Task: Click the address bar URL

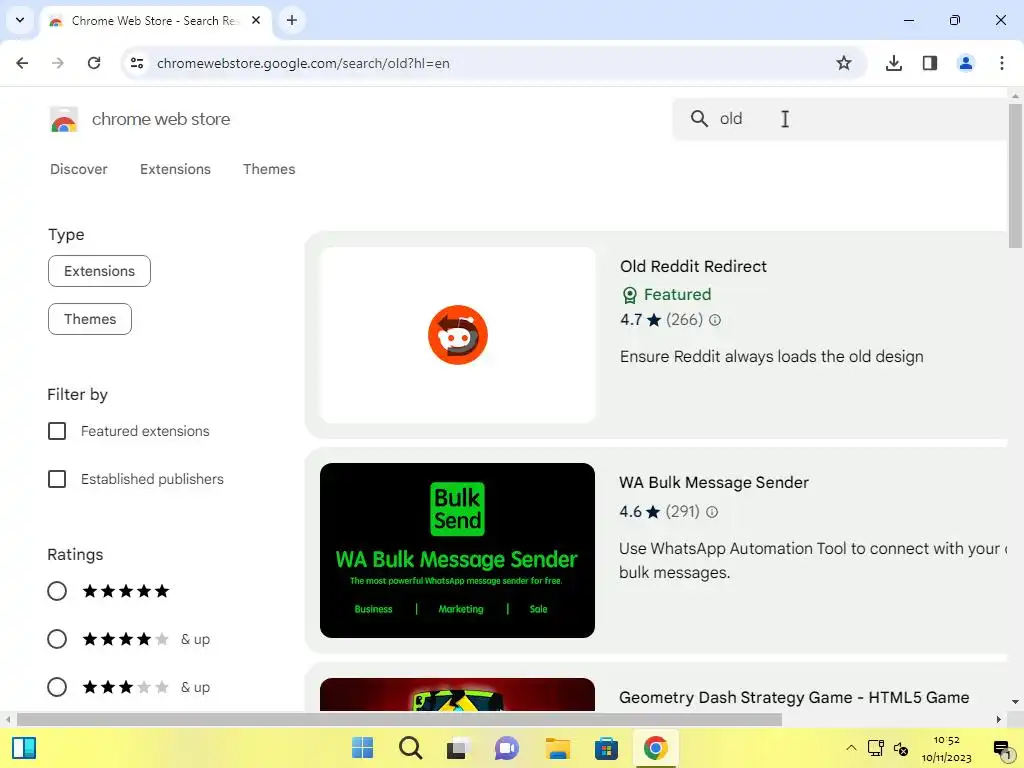Action: [303, 63]
